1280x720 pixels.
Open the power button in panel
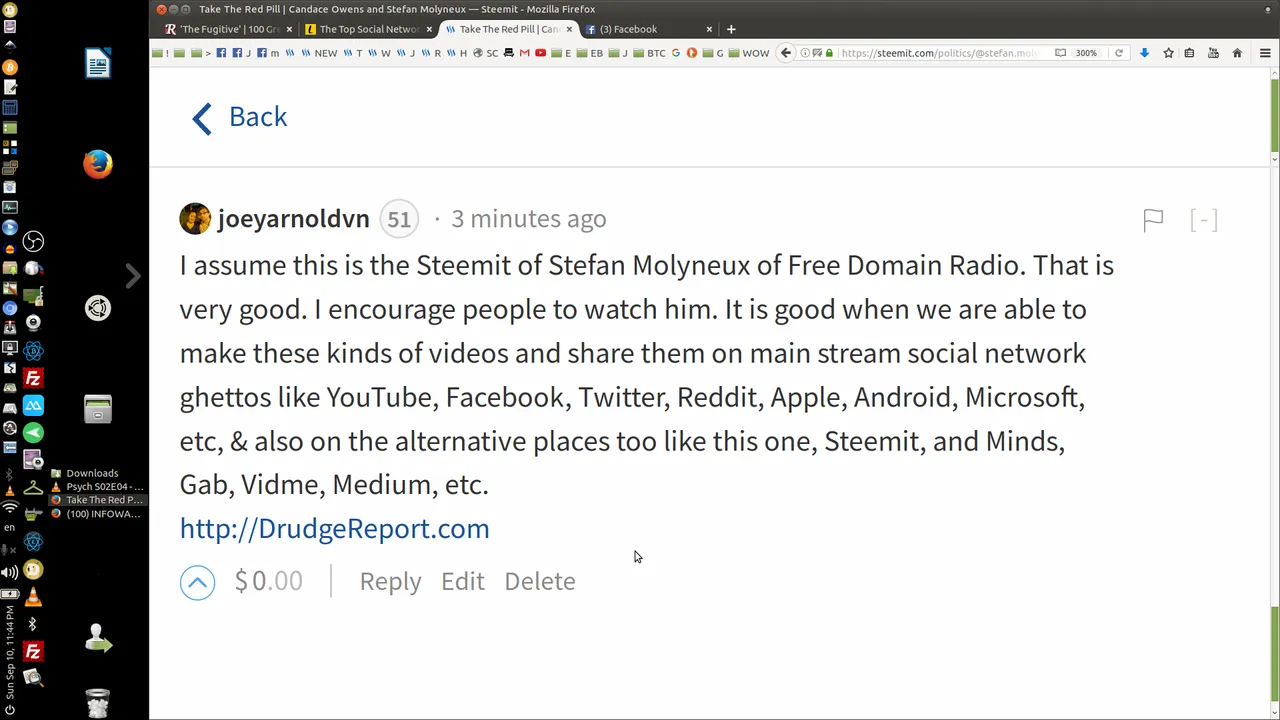point(10,710)
